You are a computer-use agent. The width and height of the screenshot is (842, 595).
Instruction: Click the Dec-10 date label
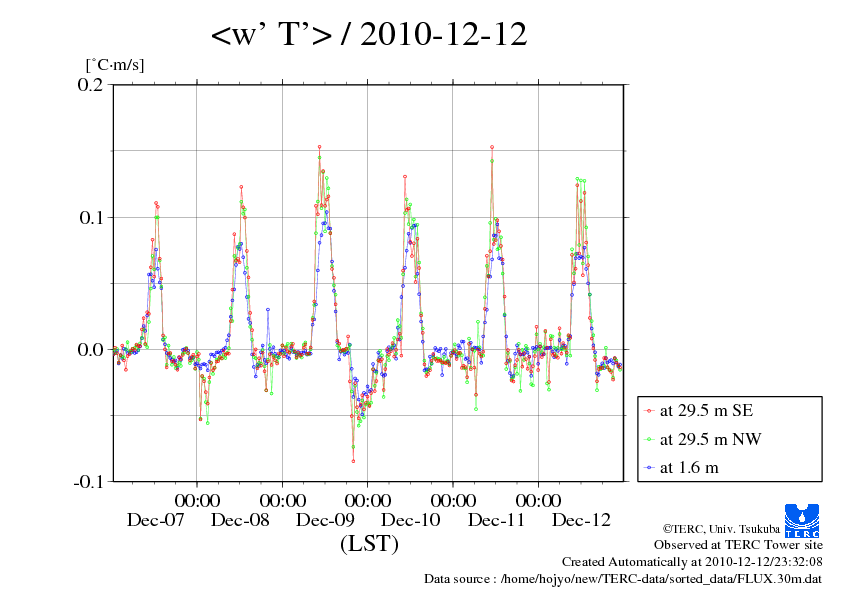pos(411,520)
